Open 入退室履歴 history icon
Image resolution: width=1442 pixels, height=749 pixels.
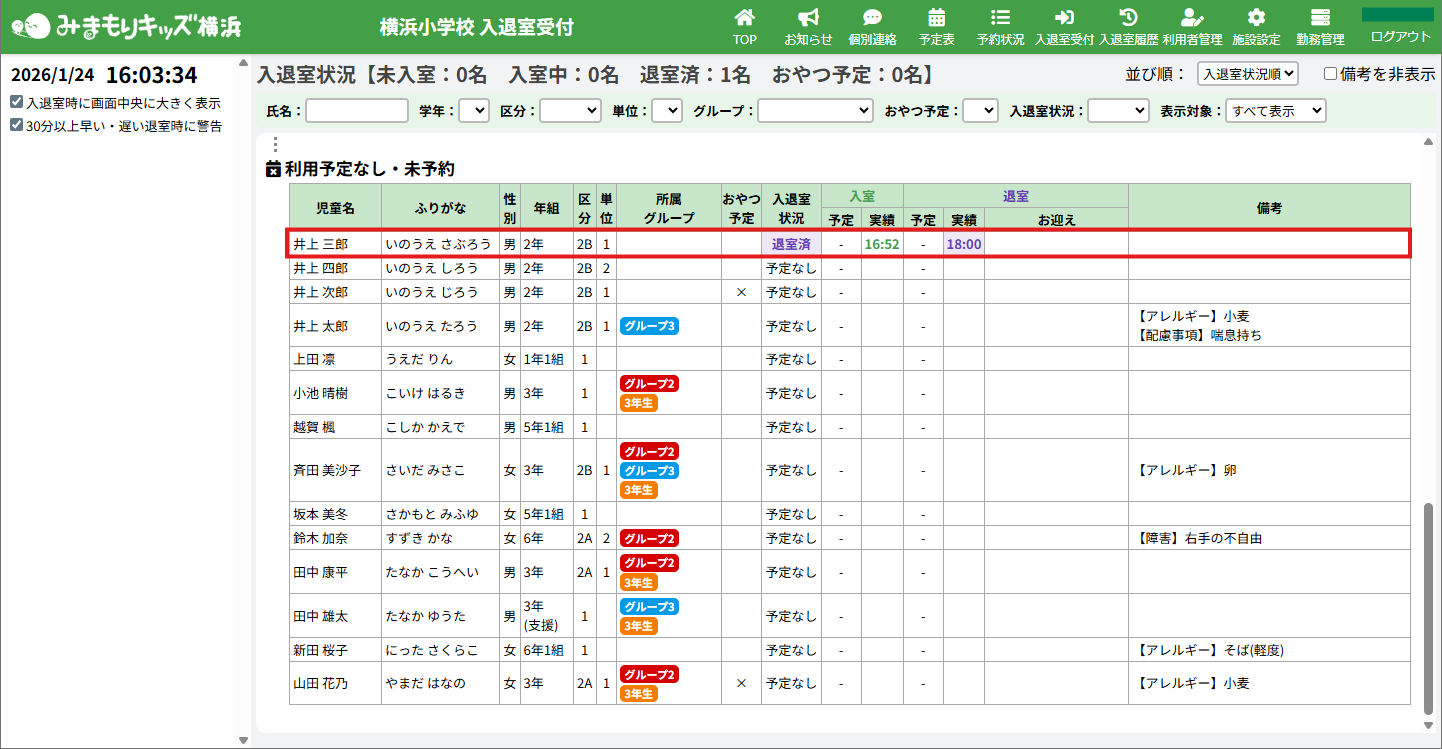pyautogui.click(x=1128, y=18)
